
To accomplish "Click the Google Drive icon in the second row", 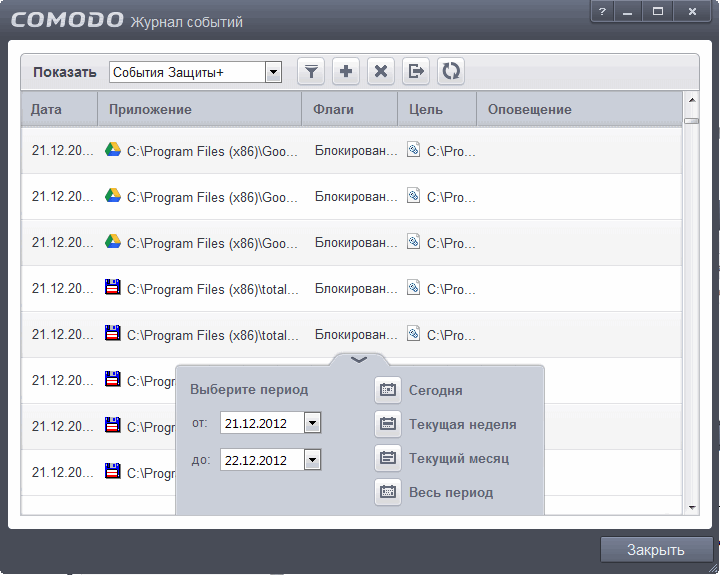I will point(112,196).
